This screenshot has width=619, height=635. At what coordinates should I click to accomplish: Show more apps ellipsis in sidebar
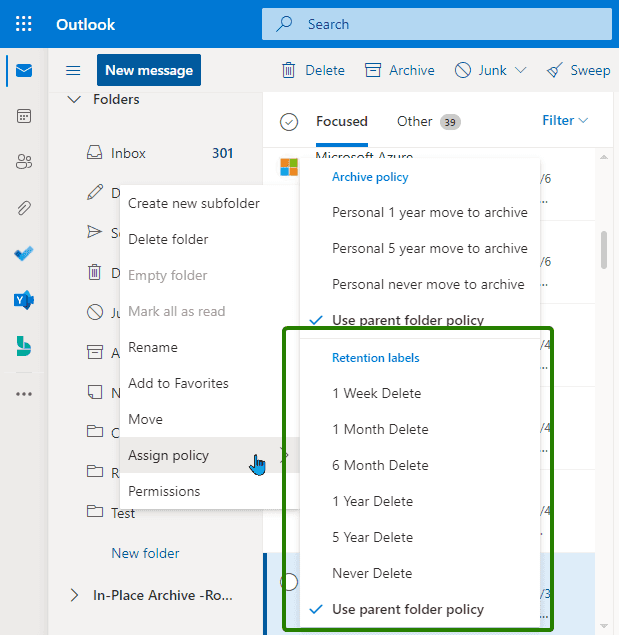point(24,394)
